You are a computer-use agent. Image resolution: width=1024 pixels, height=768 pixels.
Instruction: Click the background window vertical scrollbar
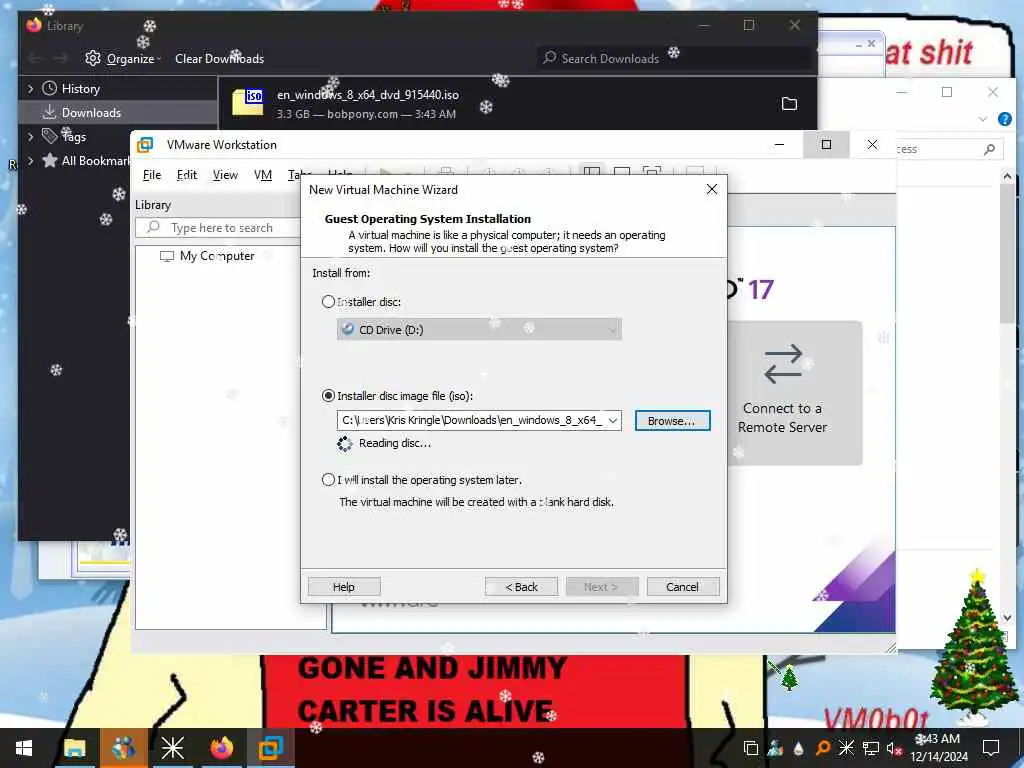point(1007,253)
